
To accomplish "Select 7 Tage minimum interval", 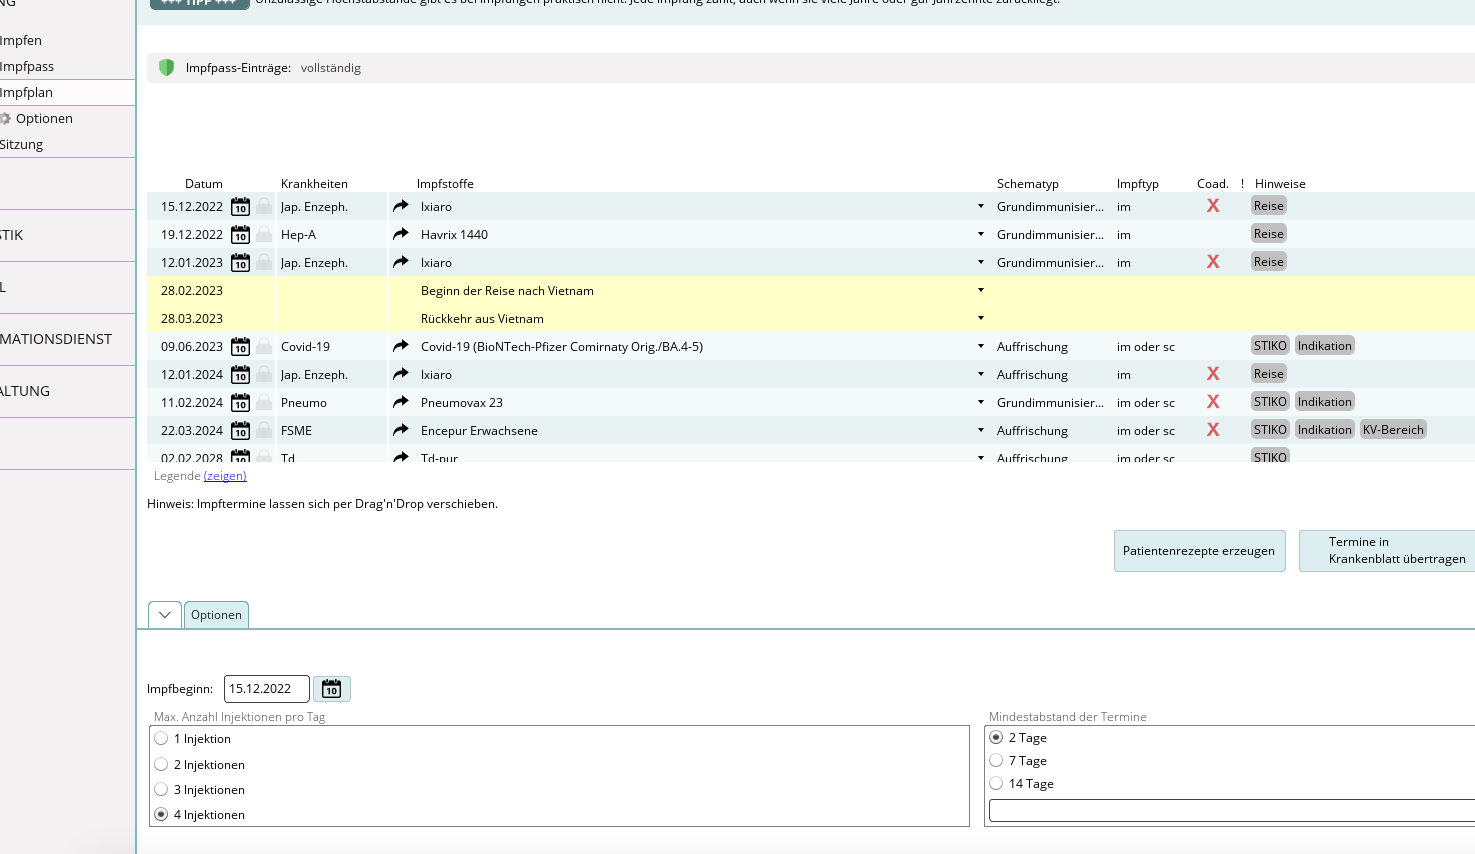I will (x=996, y=760).
